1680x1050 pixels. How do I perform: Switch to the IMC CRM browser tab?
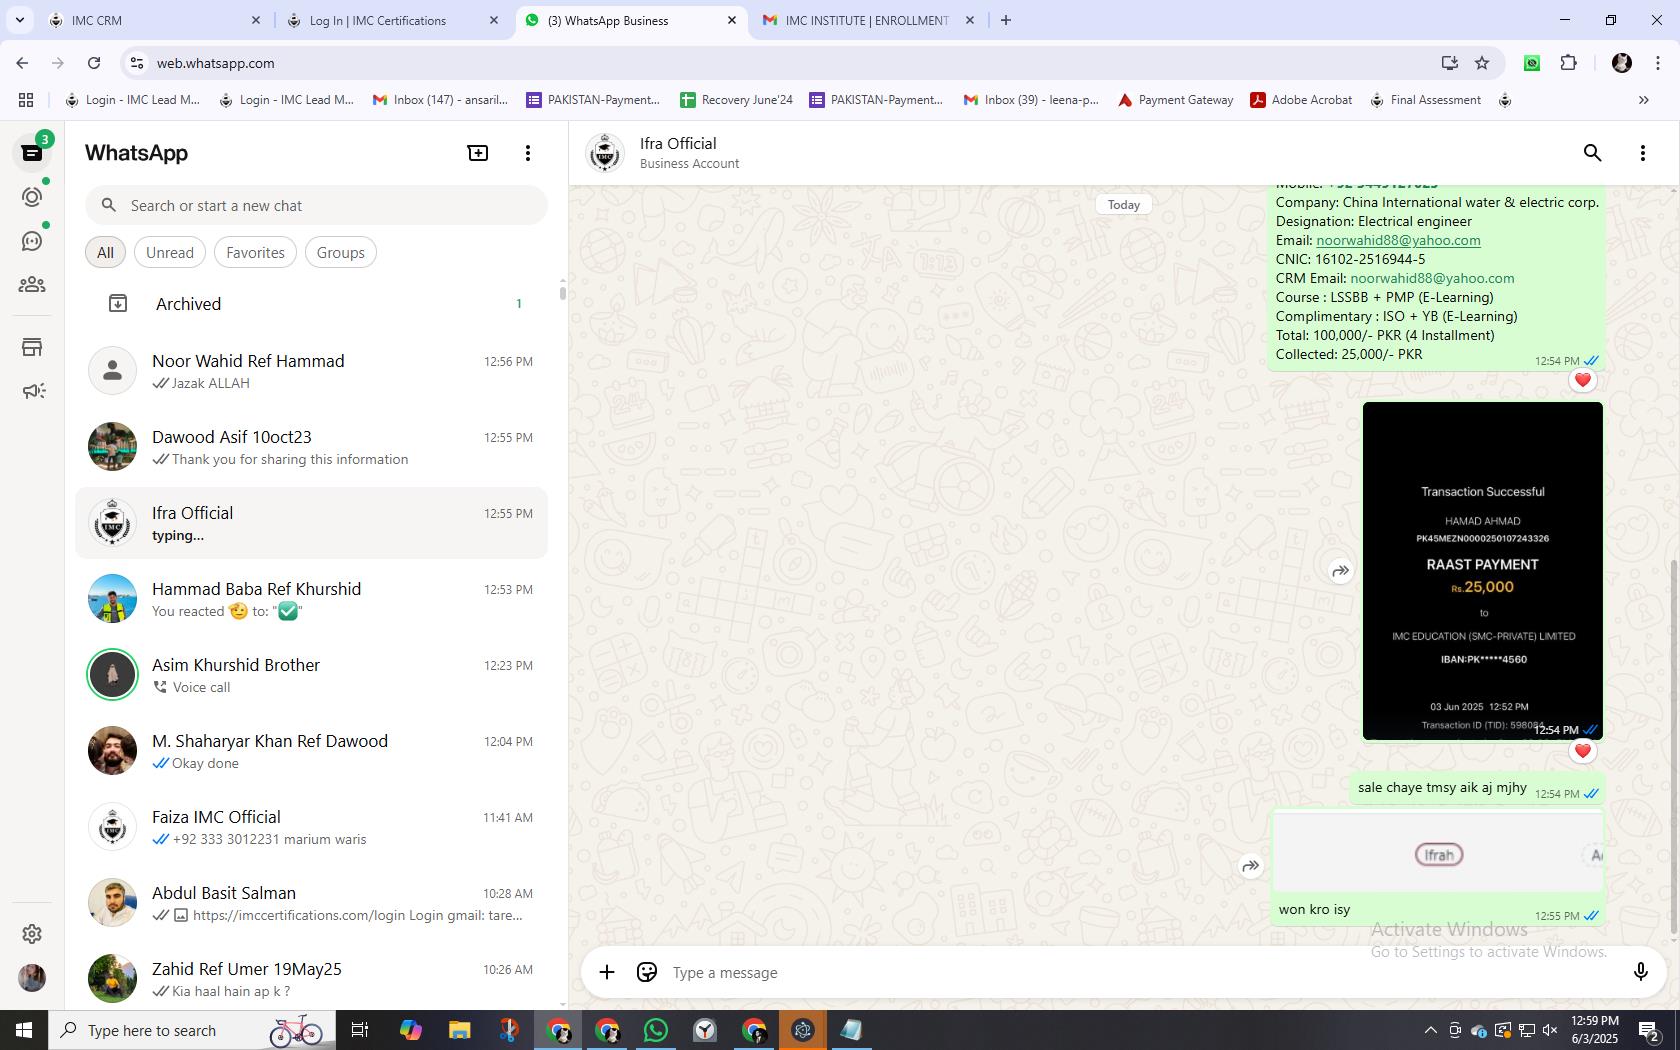coord(155,20)
